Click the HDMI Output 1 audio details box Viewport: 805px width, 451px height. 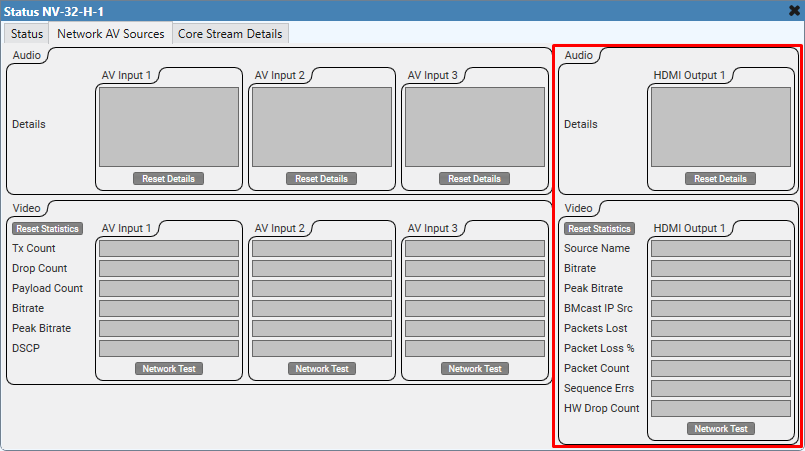720,126
